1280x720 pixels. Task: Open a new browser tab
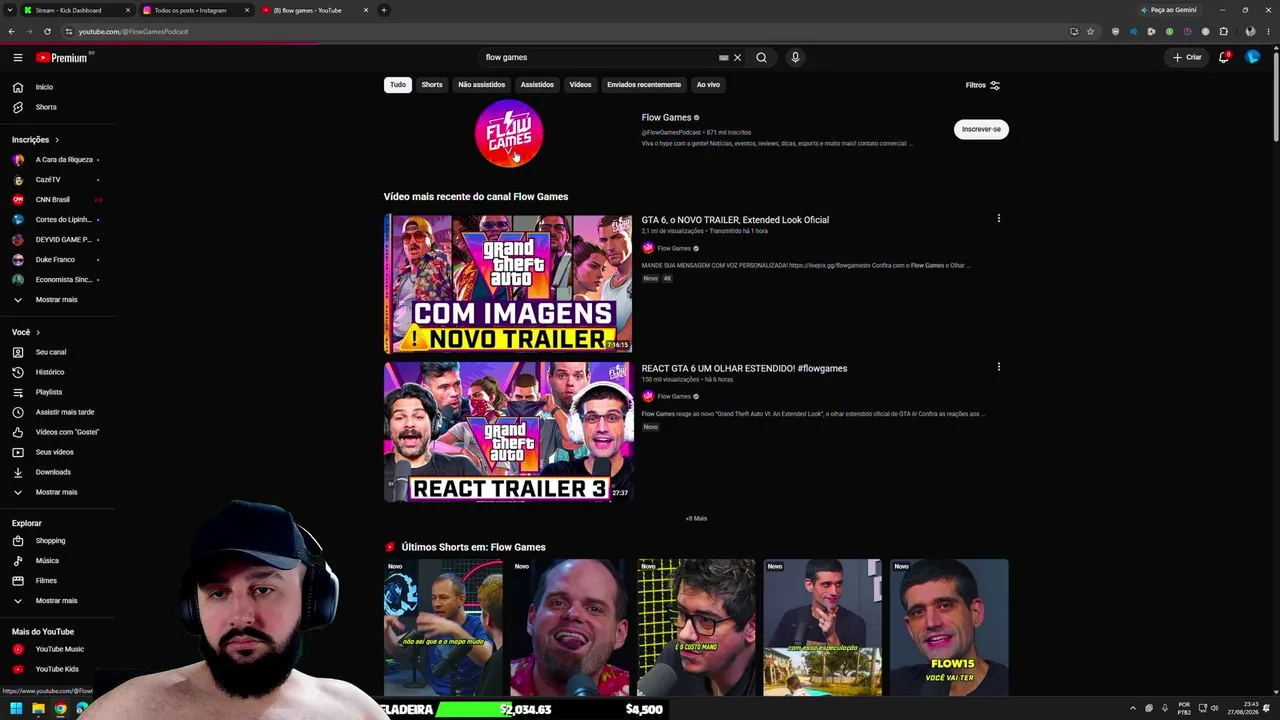point(384,10)
